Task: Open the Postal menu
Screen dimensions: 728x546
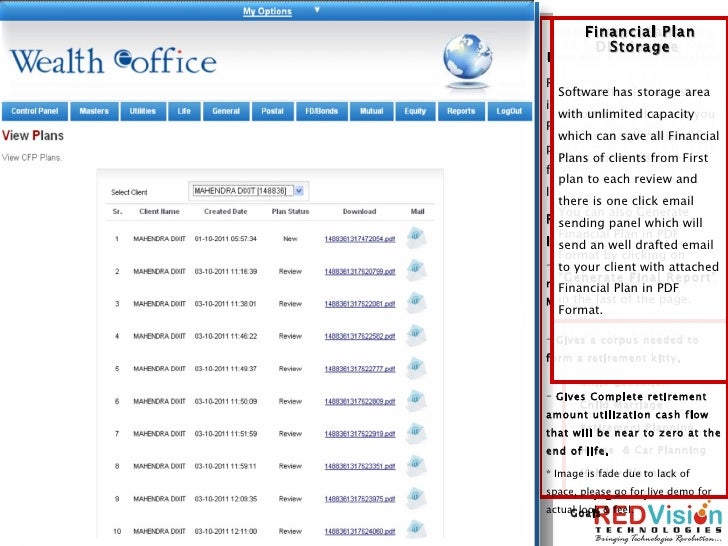Action: click(273, 111)
